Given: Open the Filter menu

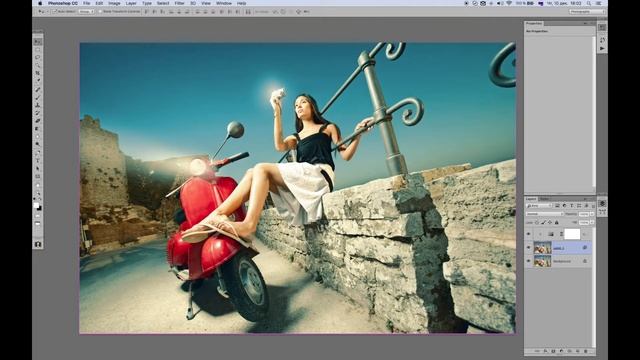Looking at the screenshot, I should point(180,3).
